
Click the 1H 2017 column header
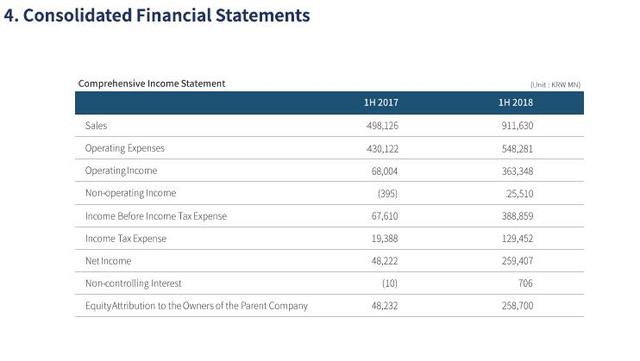381,103
